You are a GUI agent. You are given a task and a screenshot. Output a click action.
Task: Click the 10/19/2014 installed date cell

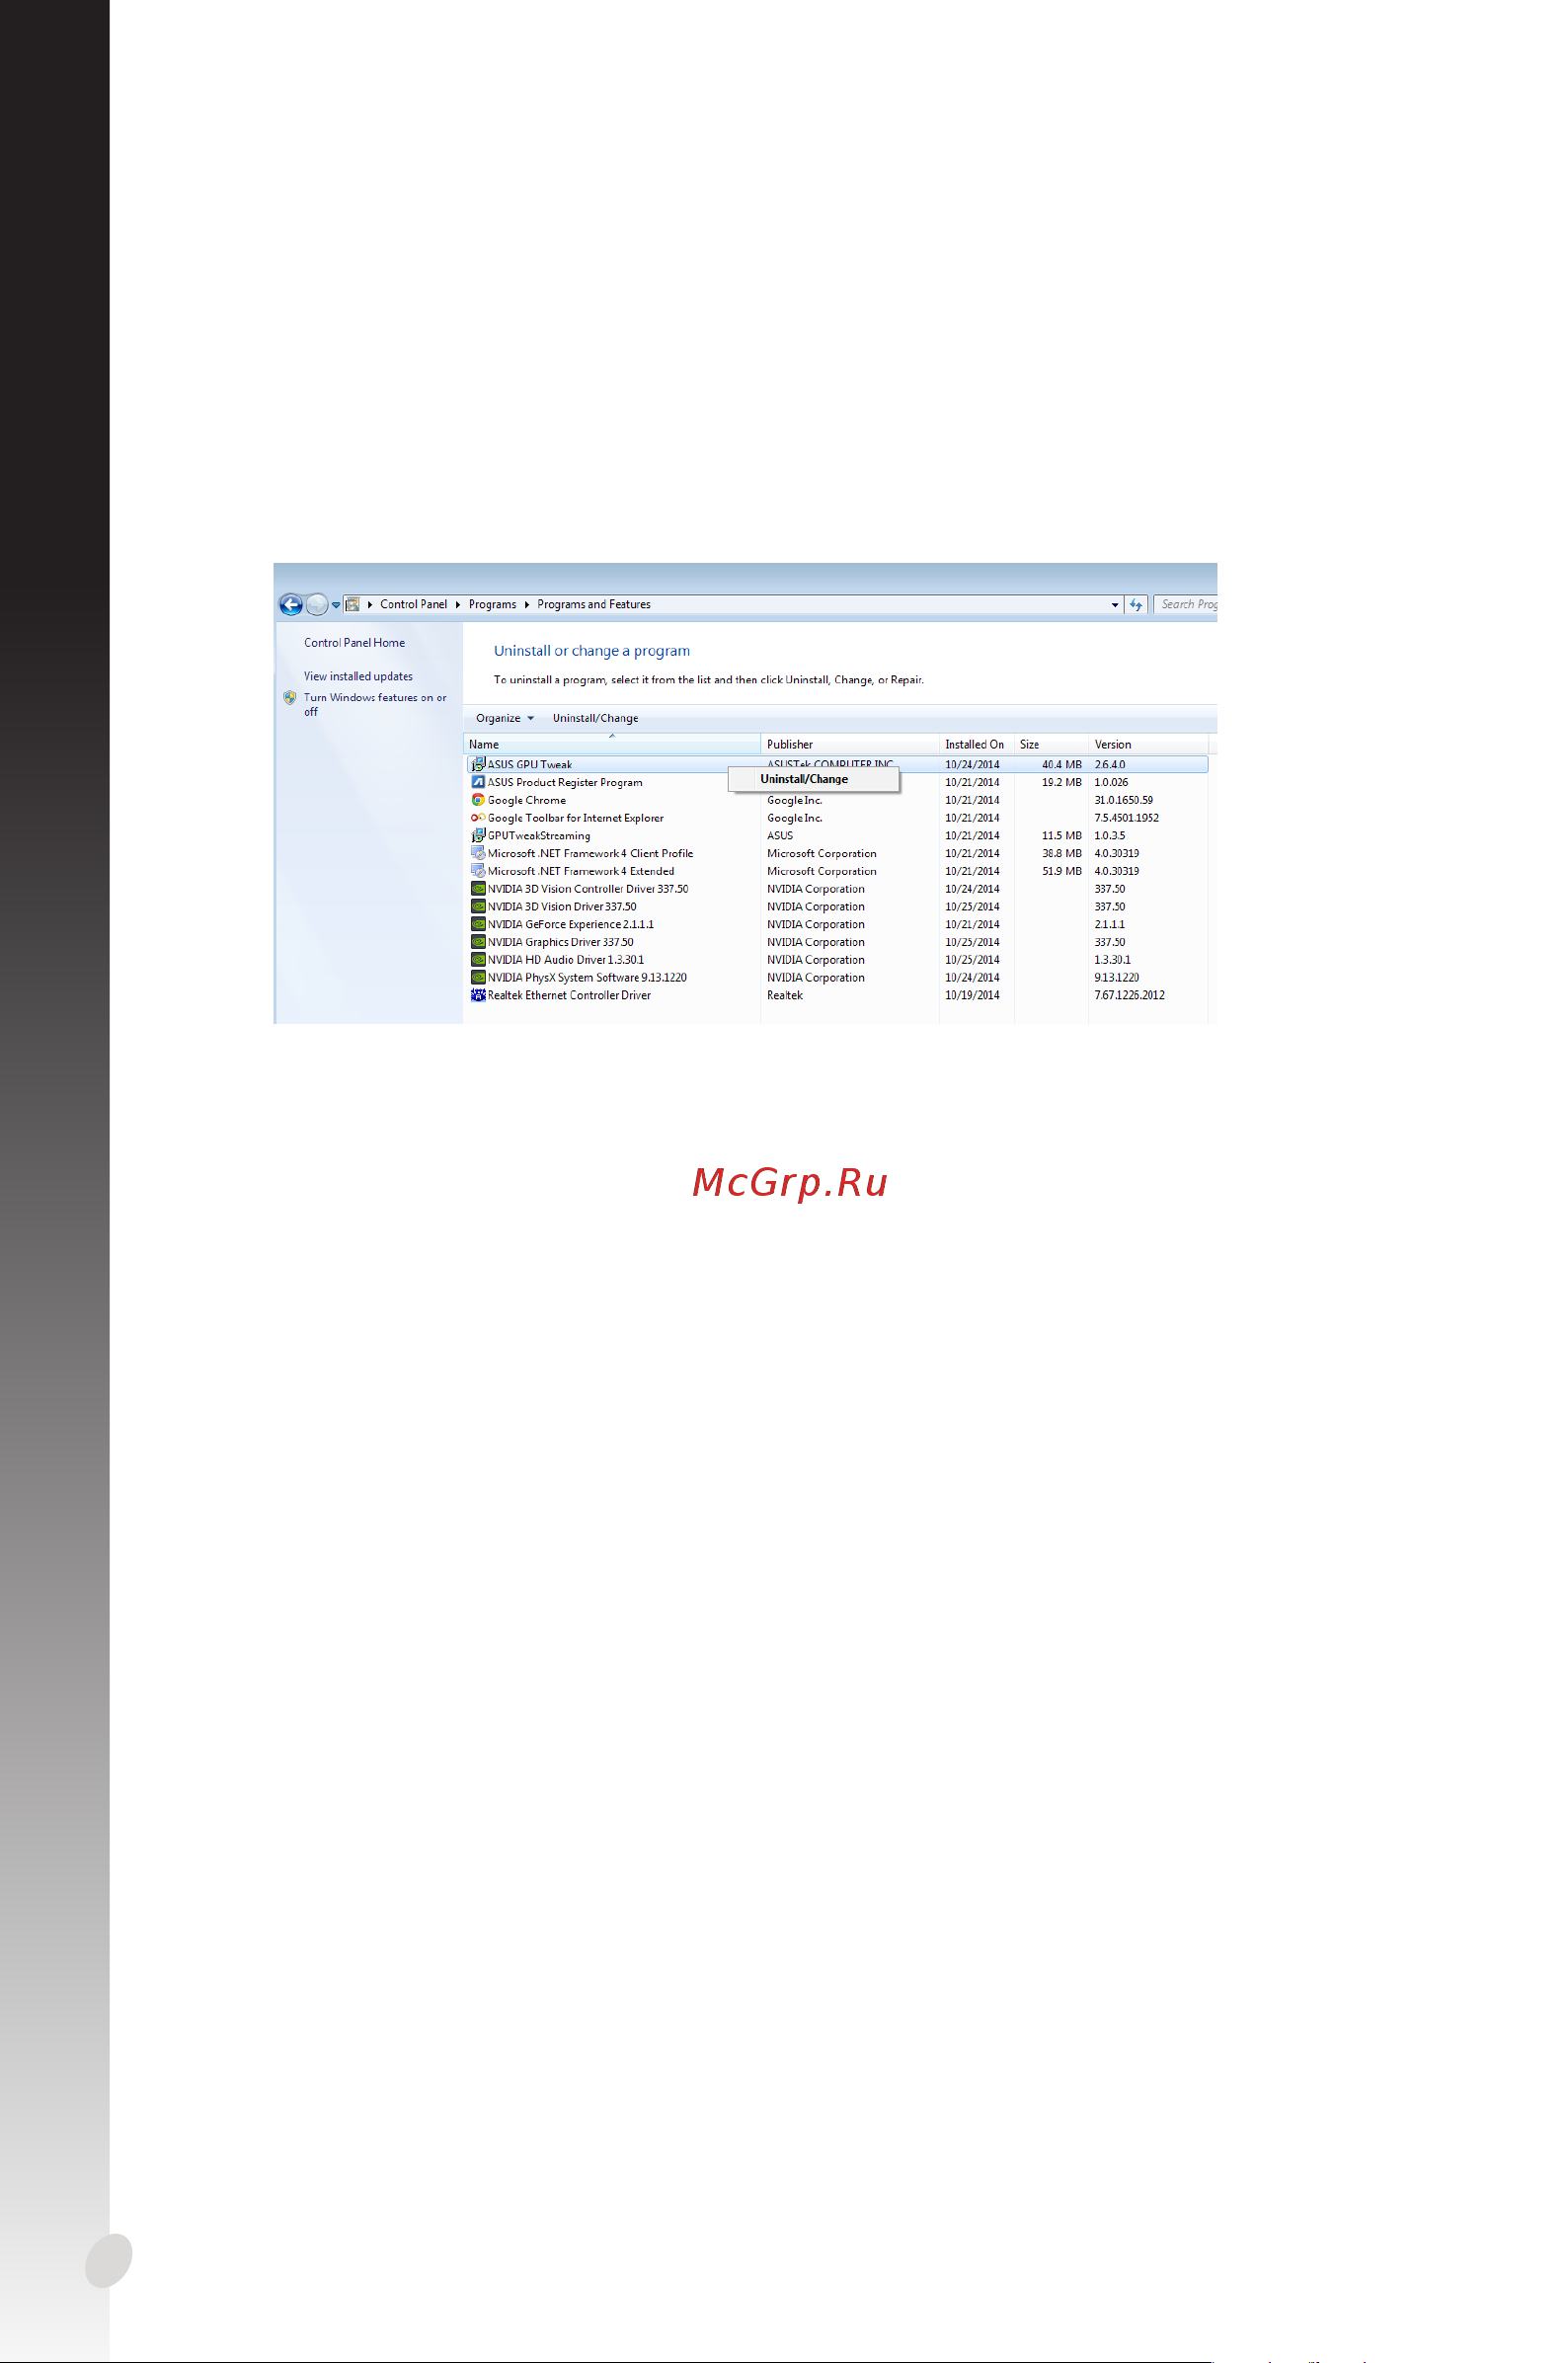point(972,995)
